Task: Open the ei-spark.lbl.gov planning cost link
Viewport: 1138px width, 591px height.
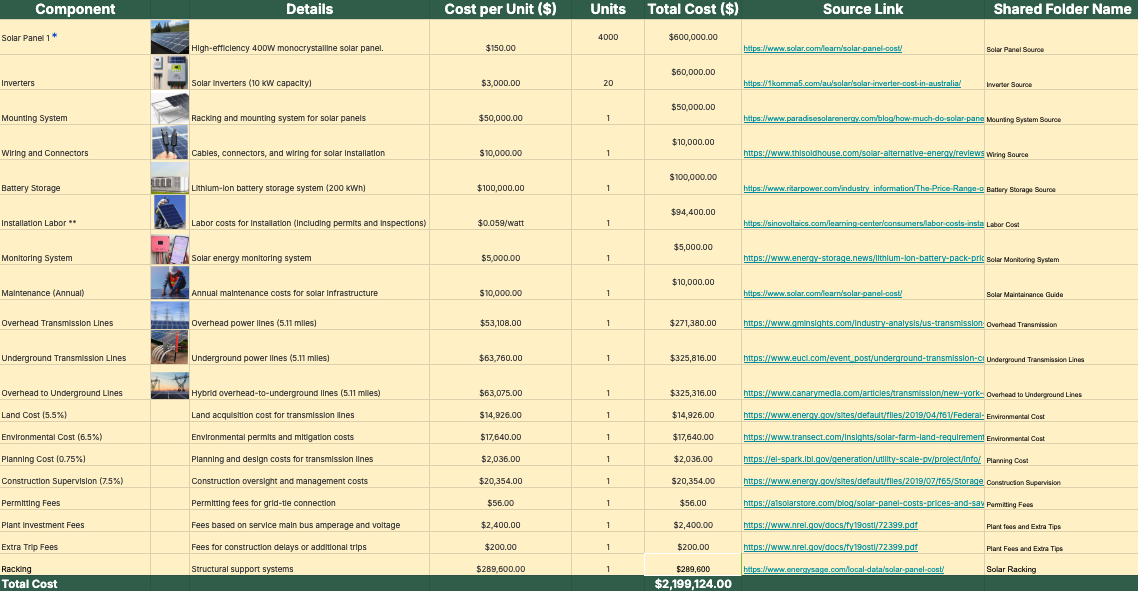Action: (861, 459)
